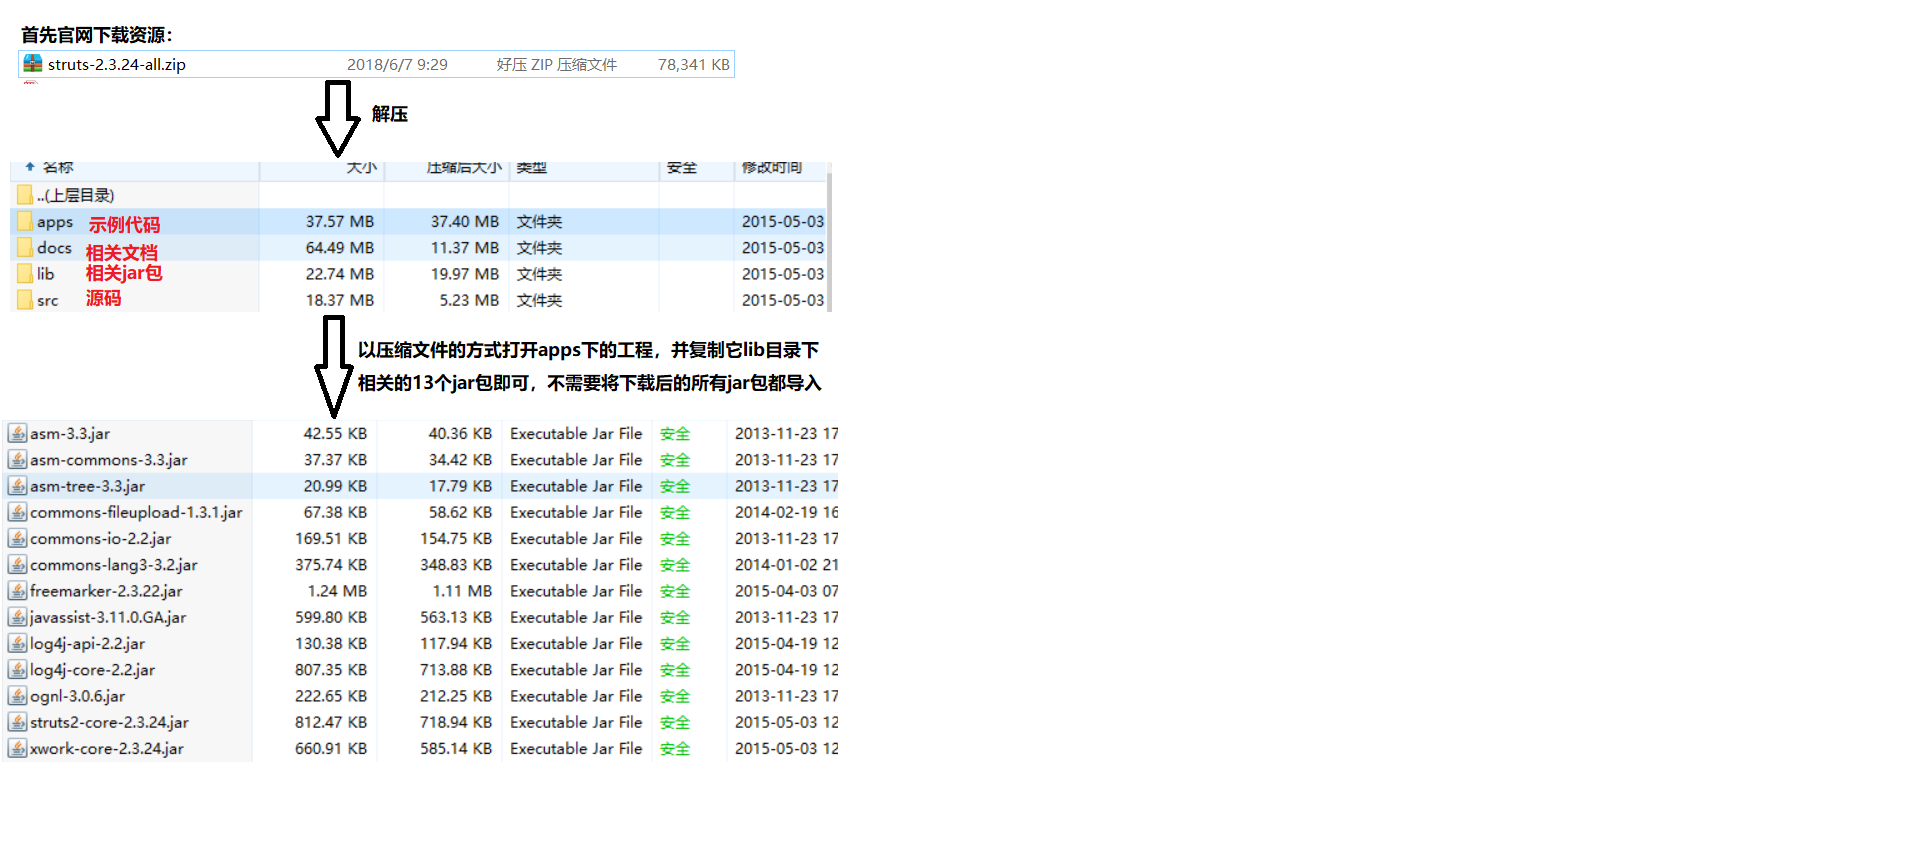Sort by the 修改时间 column header
Screen dimensions: 1914x853
point(772,167)
